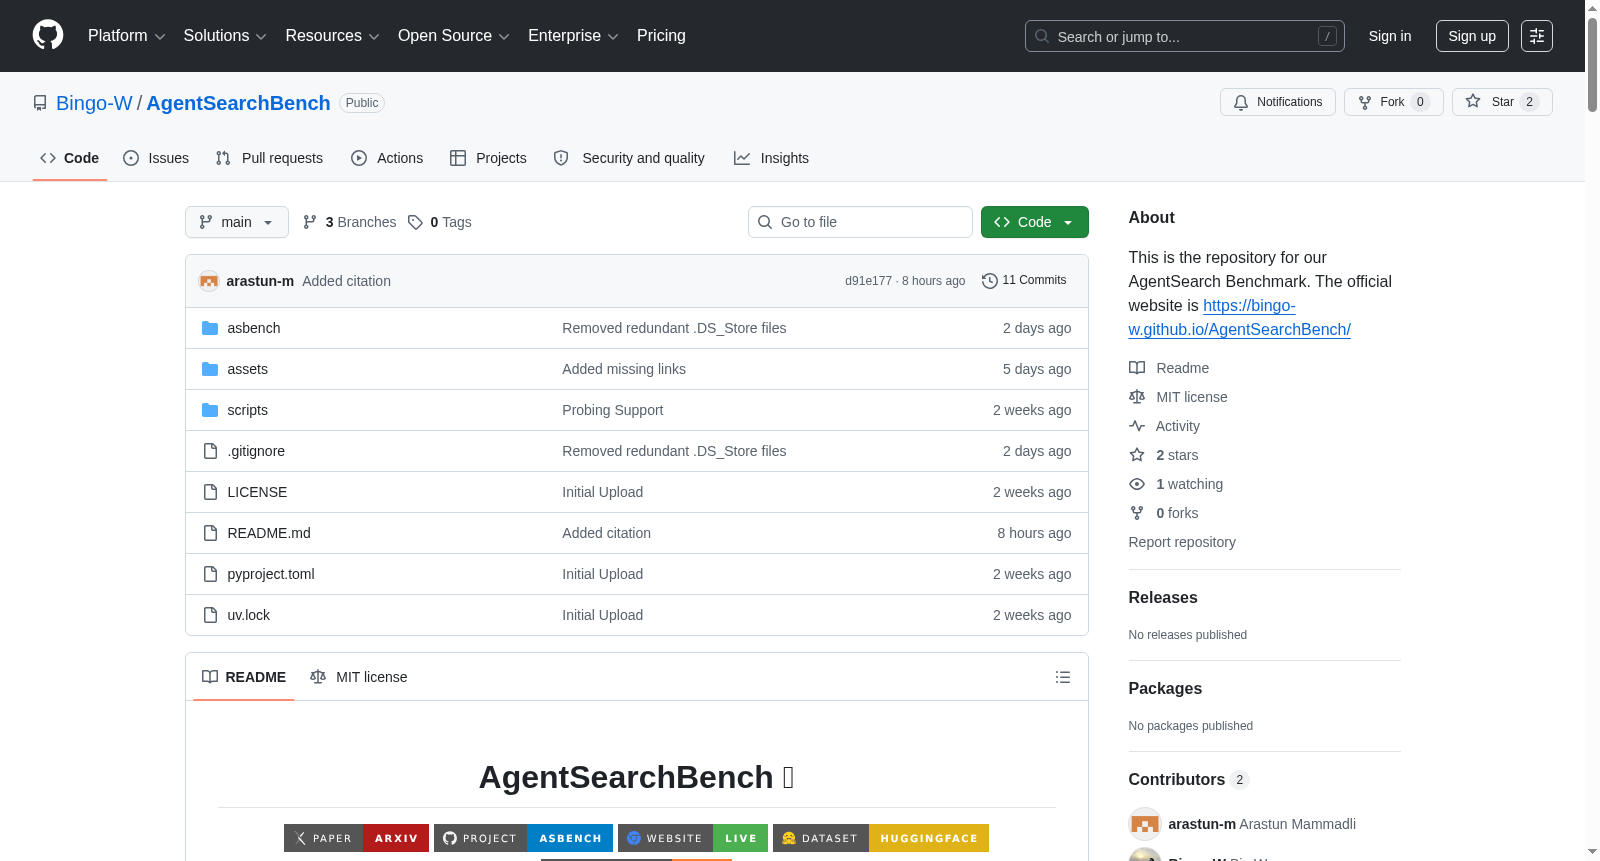Click the branch icon beside 3 Branches

click(x=310, y=222)
